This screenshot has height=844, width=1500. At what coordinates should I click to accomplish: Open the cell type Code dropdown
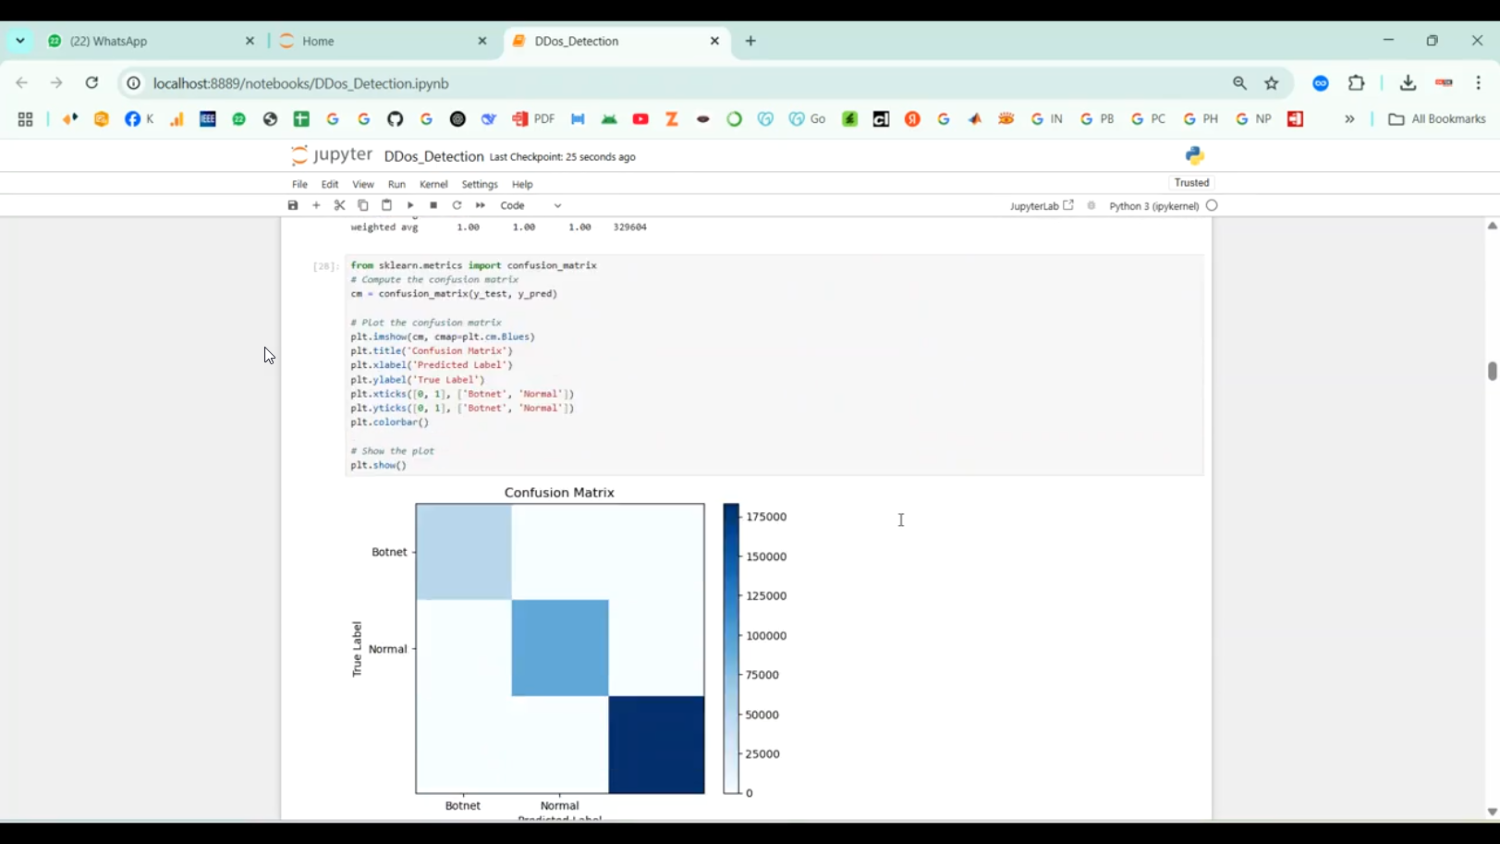[x=531, y=206]
